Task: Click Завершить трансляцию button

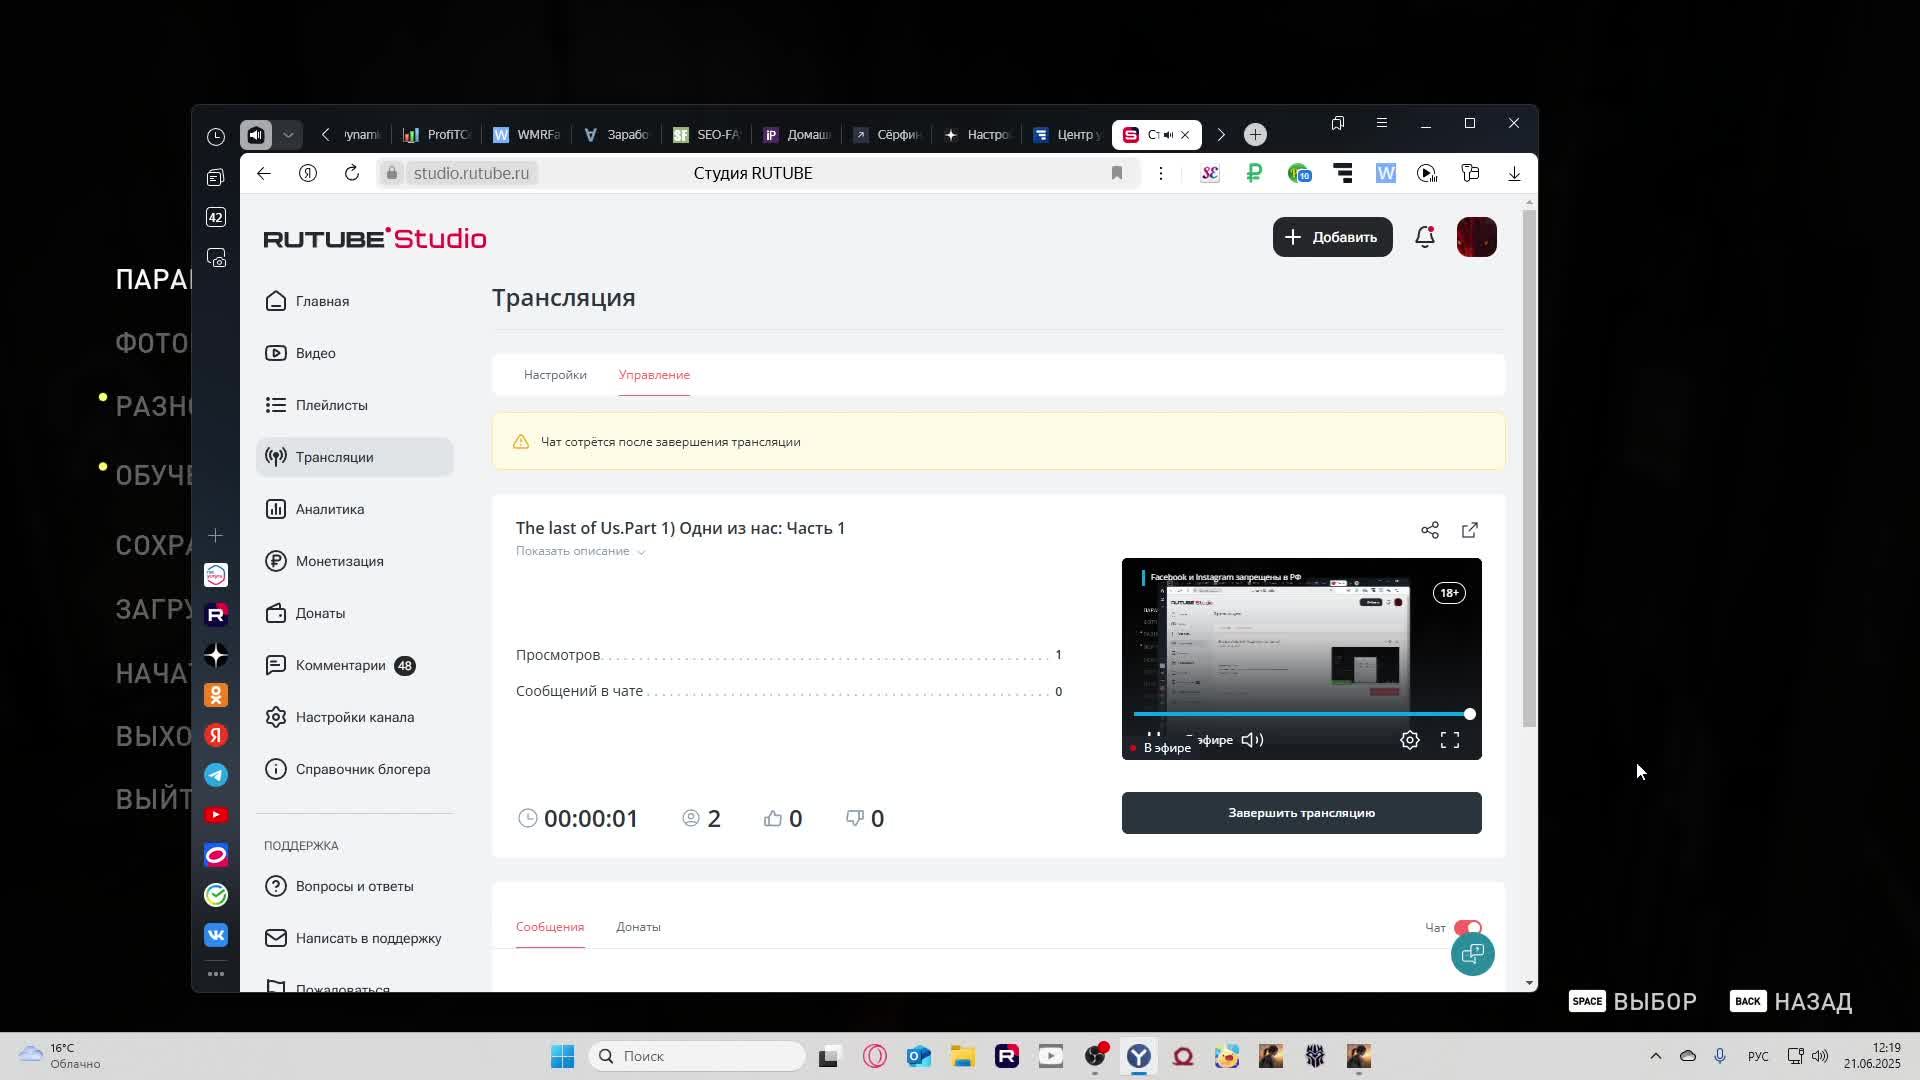Action: coord(1301,813)
